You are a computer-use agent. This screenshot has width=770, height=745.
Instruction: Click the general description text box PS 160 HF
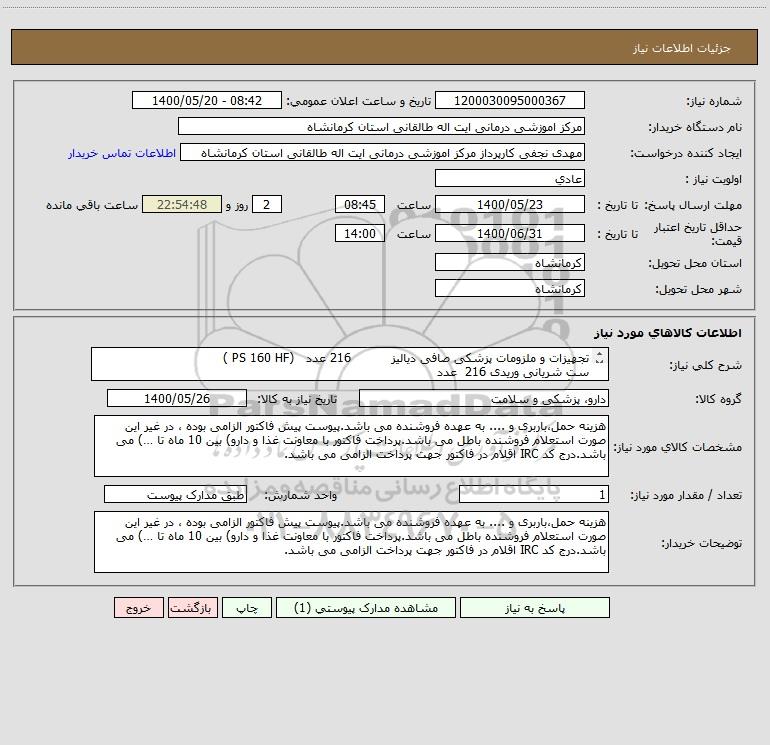point(350,364)
